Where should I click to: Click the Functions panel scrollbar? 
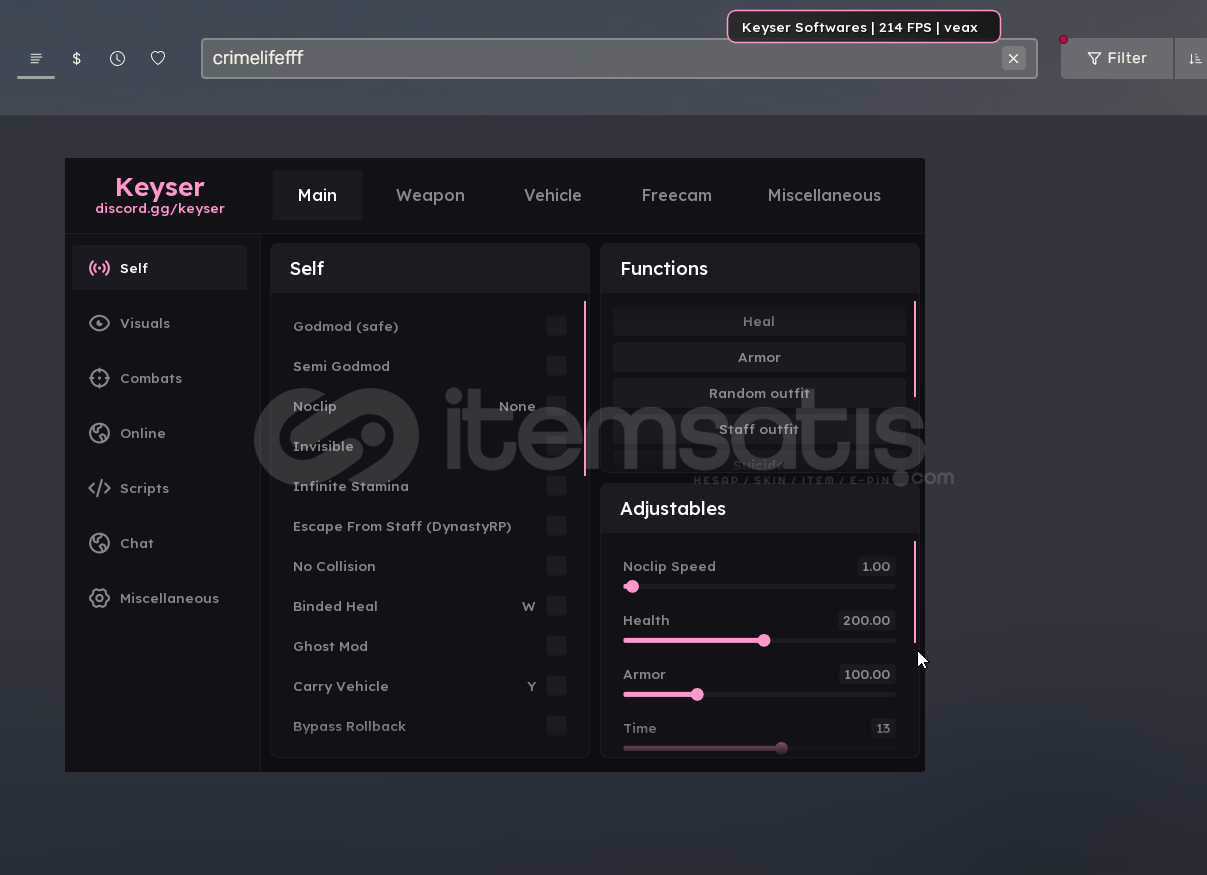[x=915, y=349]
